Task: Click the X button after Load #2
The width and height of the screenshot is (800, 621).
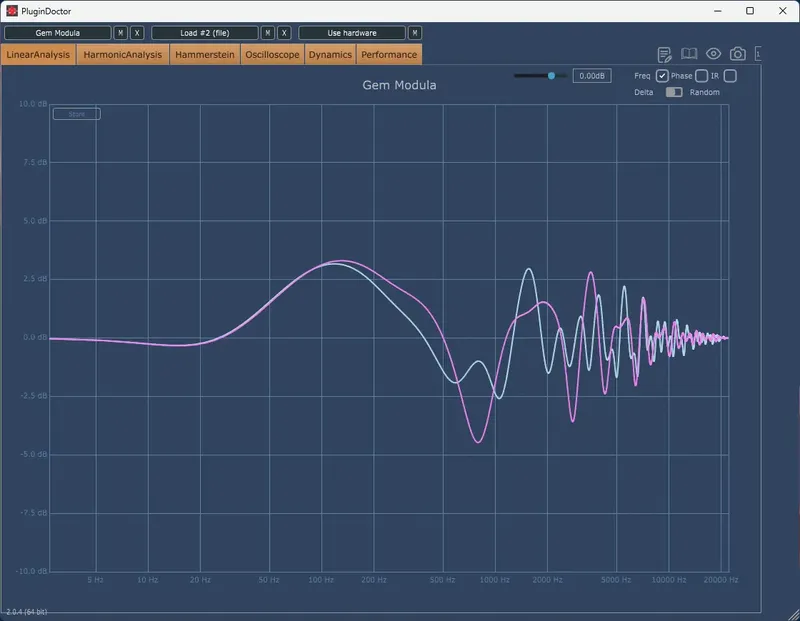Action: tap(284, 32)
